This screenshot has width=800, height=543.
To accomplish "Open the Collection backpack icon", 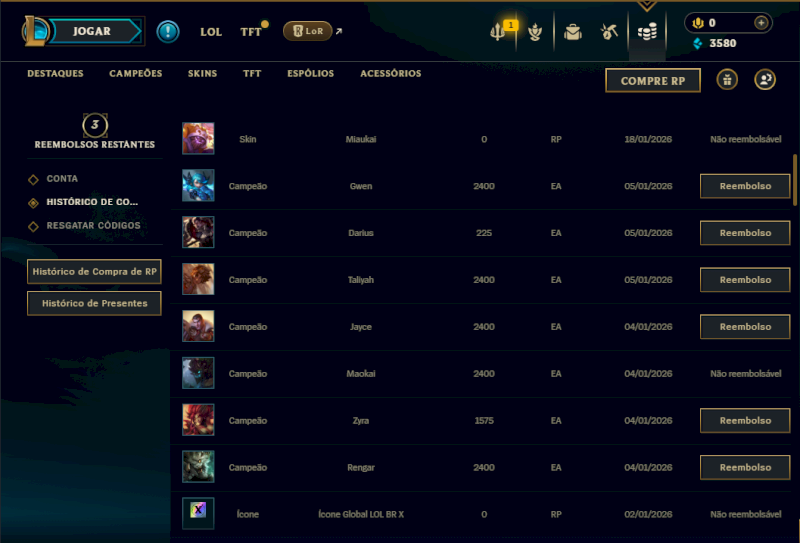I will 572,32.
